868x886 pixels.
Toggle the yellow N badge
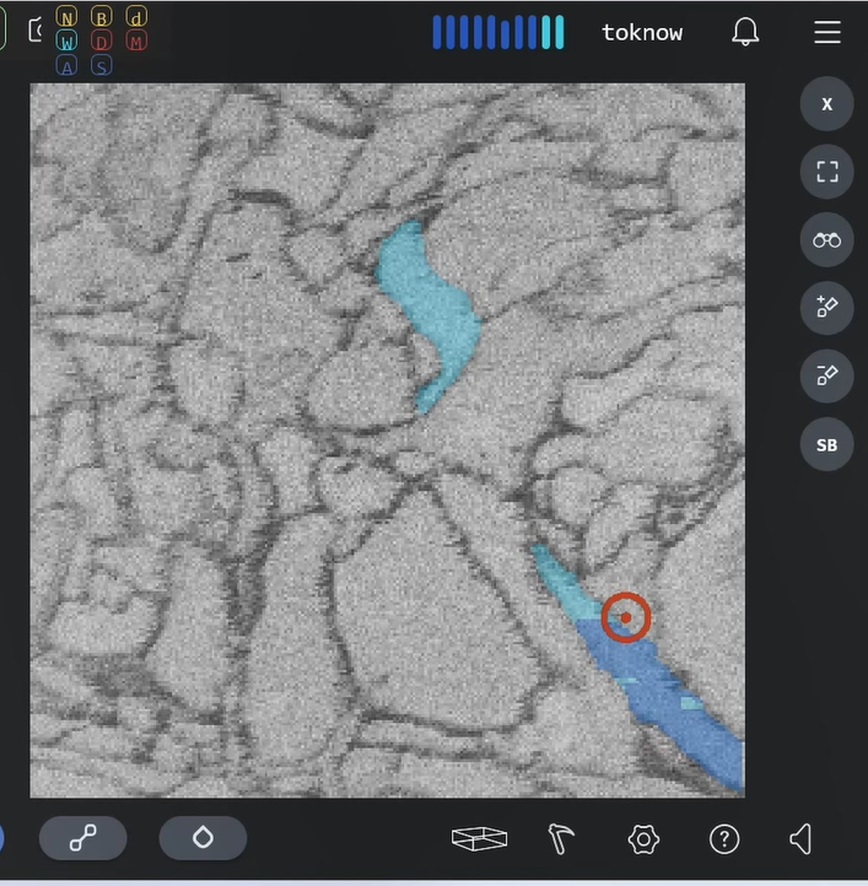[x=67, y=17]
